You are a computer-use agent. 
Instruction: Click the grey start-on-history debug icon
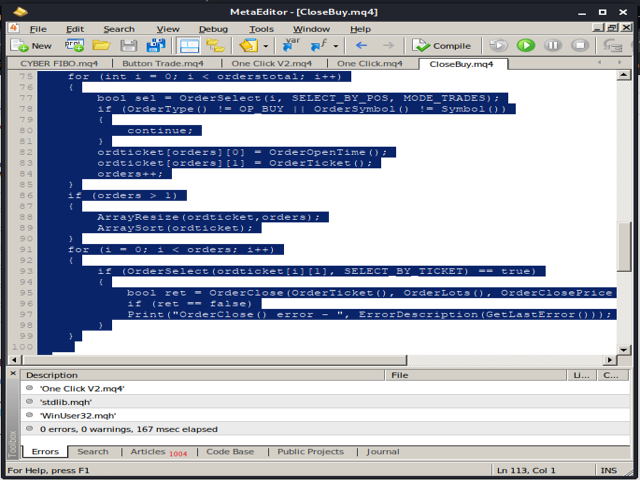point(498,45)
